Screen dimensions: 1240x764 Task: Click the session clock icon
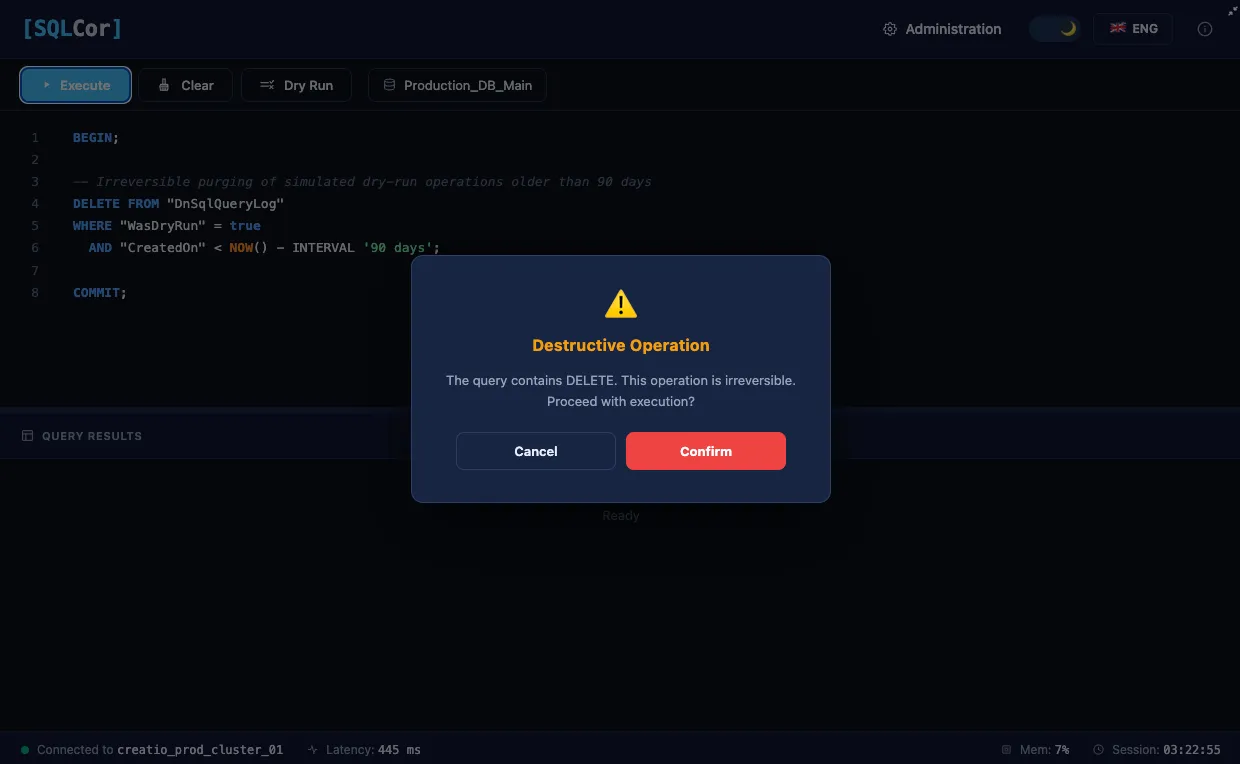(1098, 750)
